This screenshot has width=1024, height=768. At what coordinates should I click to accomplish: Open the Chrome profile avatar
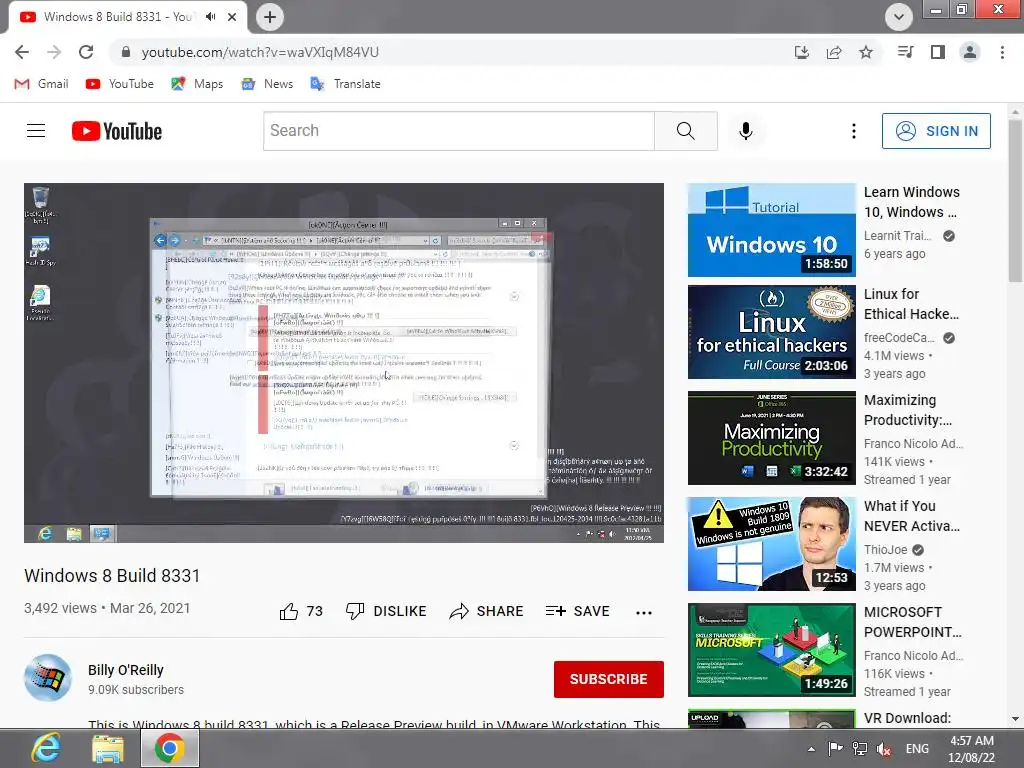coord(970,52)
